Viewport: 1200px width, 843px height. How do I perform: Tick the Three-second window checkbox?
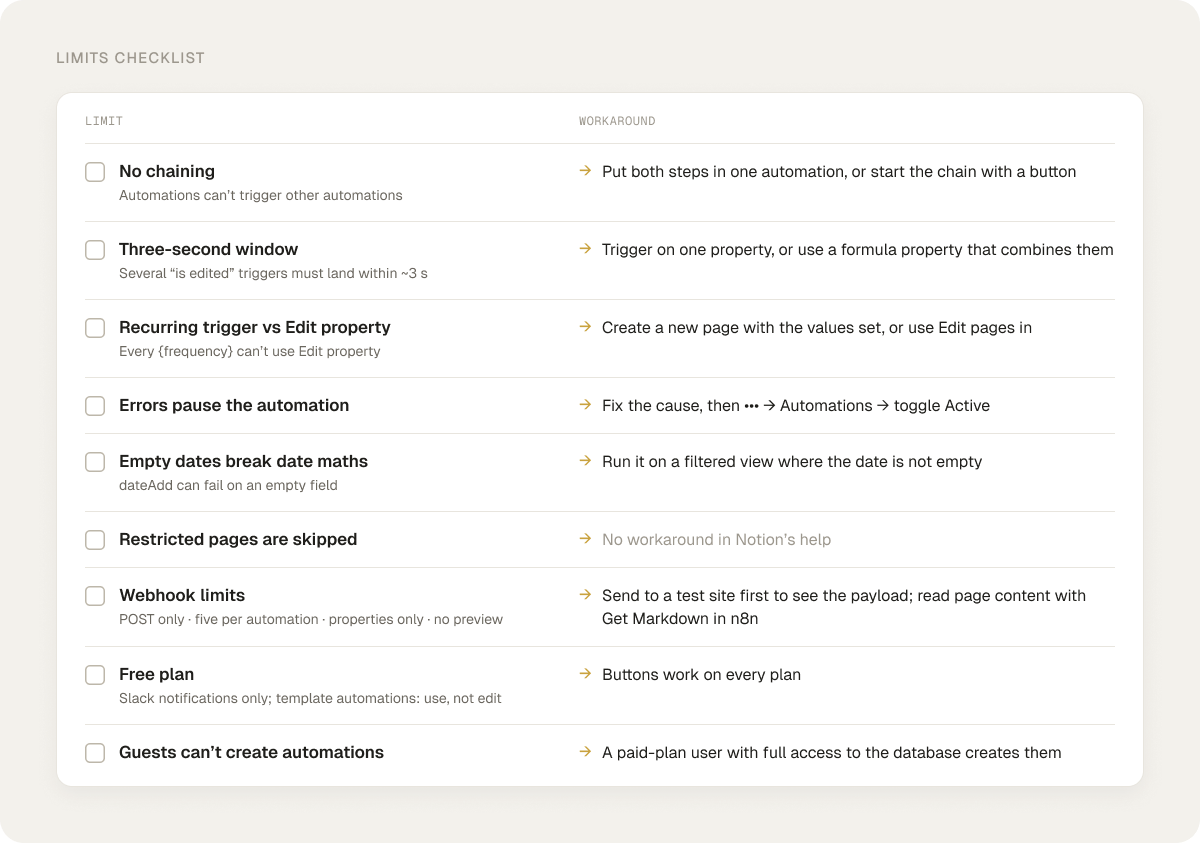coord(95,250)
